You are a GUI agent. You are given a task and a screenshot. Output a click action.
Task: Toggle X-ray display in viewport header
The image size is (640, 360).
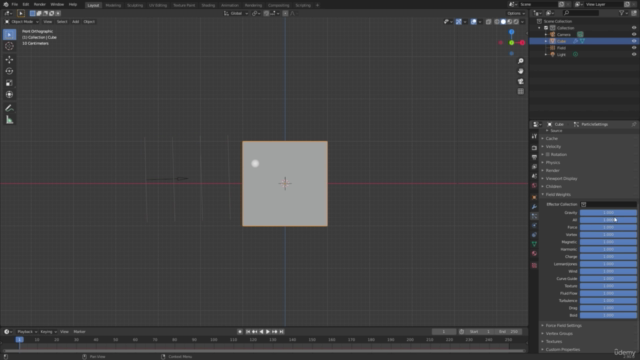point(488,22)
